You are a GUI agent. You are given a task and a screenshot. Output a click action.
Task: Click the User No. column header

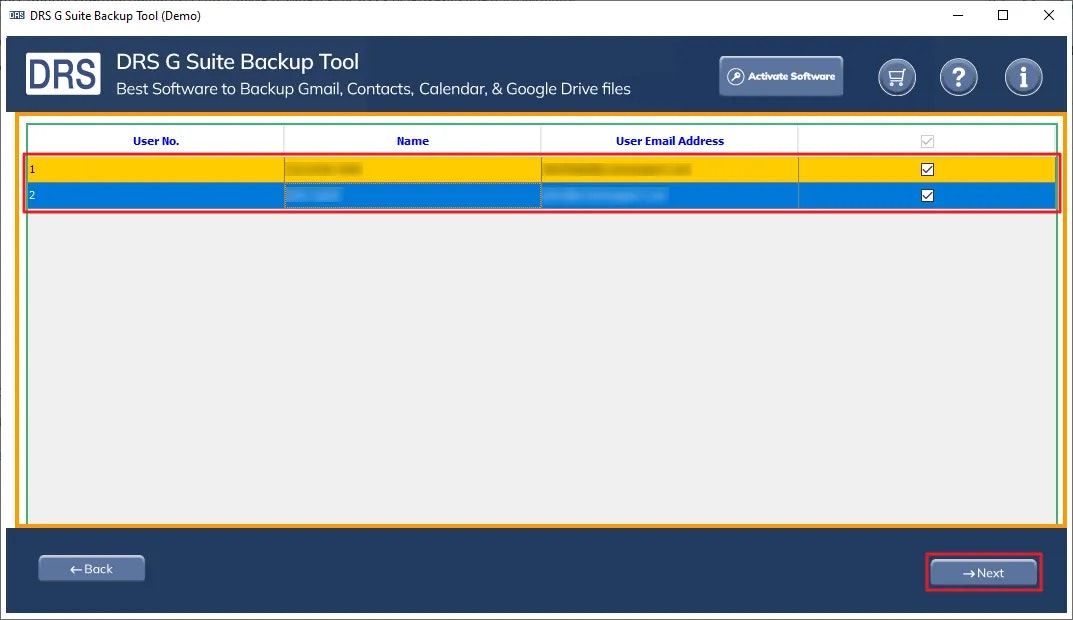click(156, 141)
